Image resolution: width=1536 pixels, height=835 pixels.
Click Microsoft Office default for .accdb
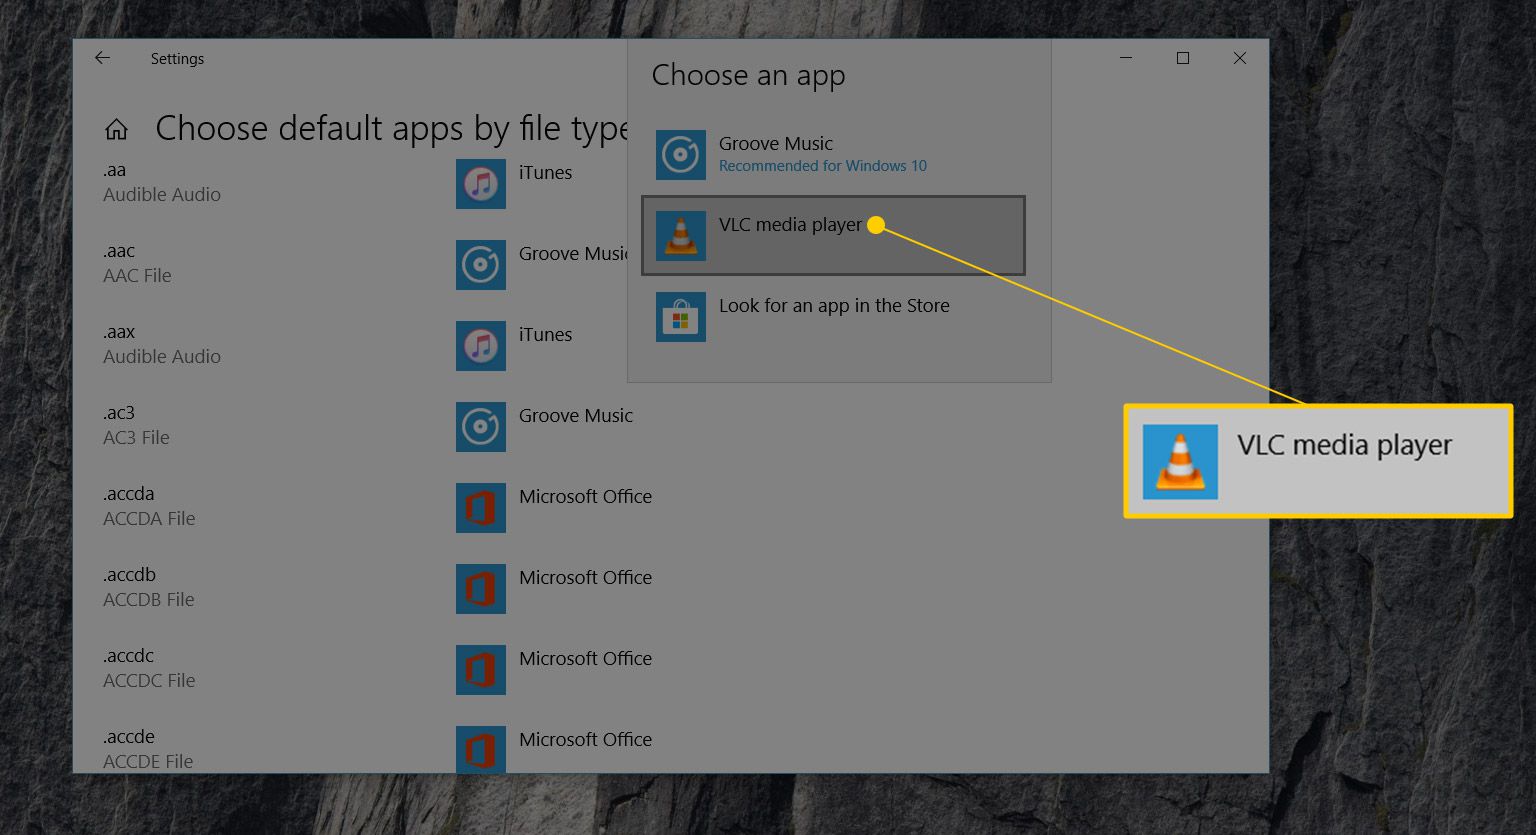(x=585, y=577)
